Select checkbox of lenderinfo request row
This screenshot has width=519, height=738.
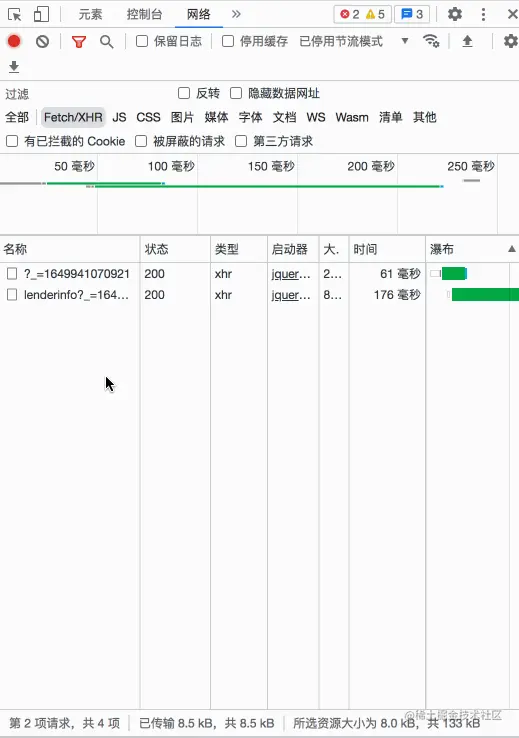click(x=12, y=295)
